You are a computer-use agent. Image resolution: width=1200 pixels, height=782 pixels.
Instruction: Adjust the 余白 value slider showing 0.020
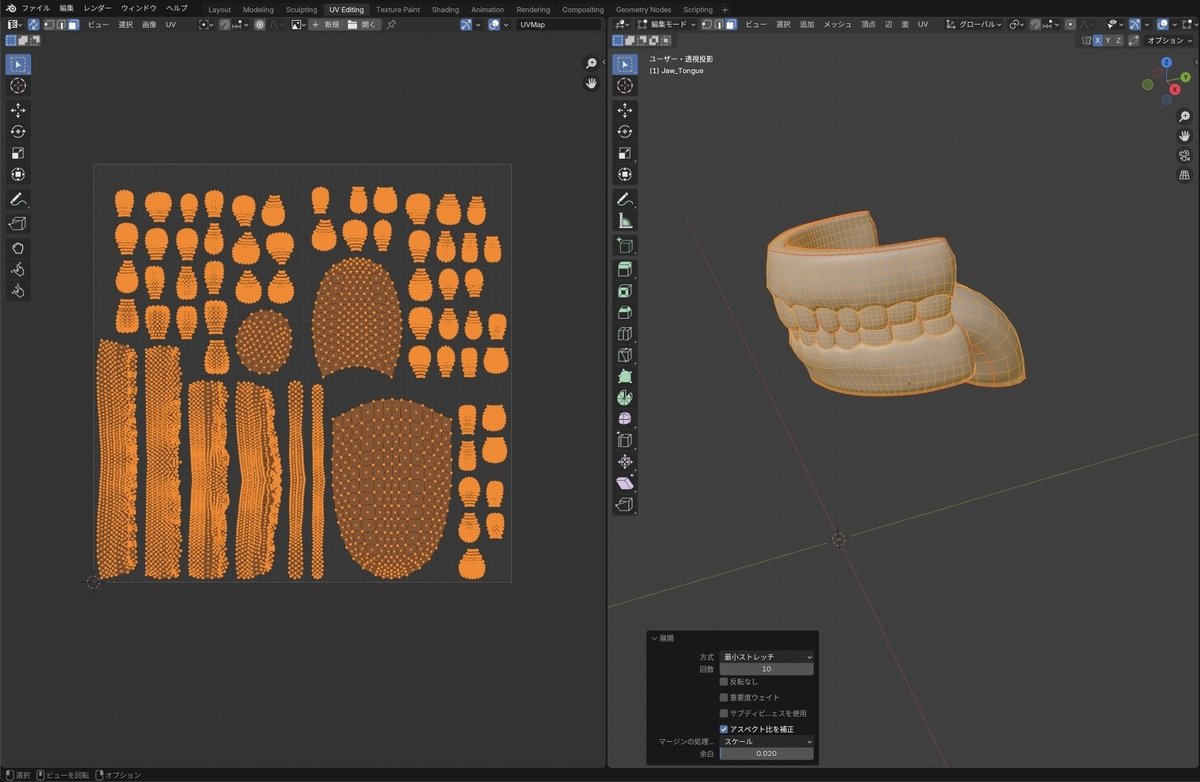[x=765, y=753]
